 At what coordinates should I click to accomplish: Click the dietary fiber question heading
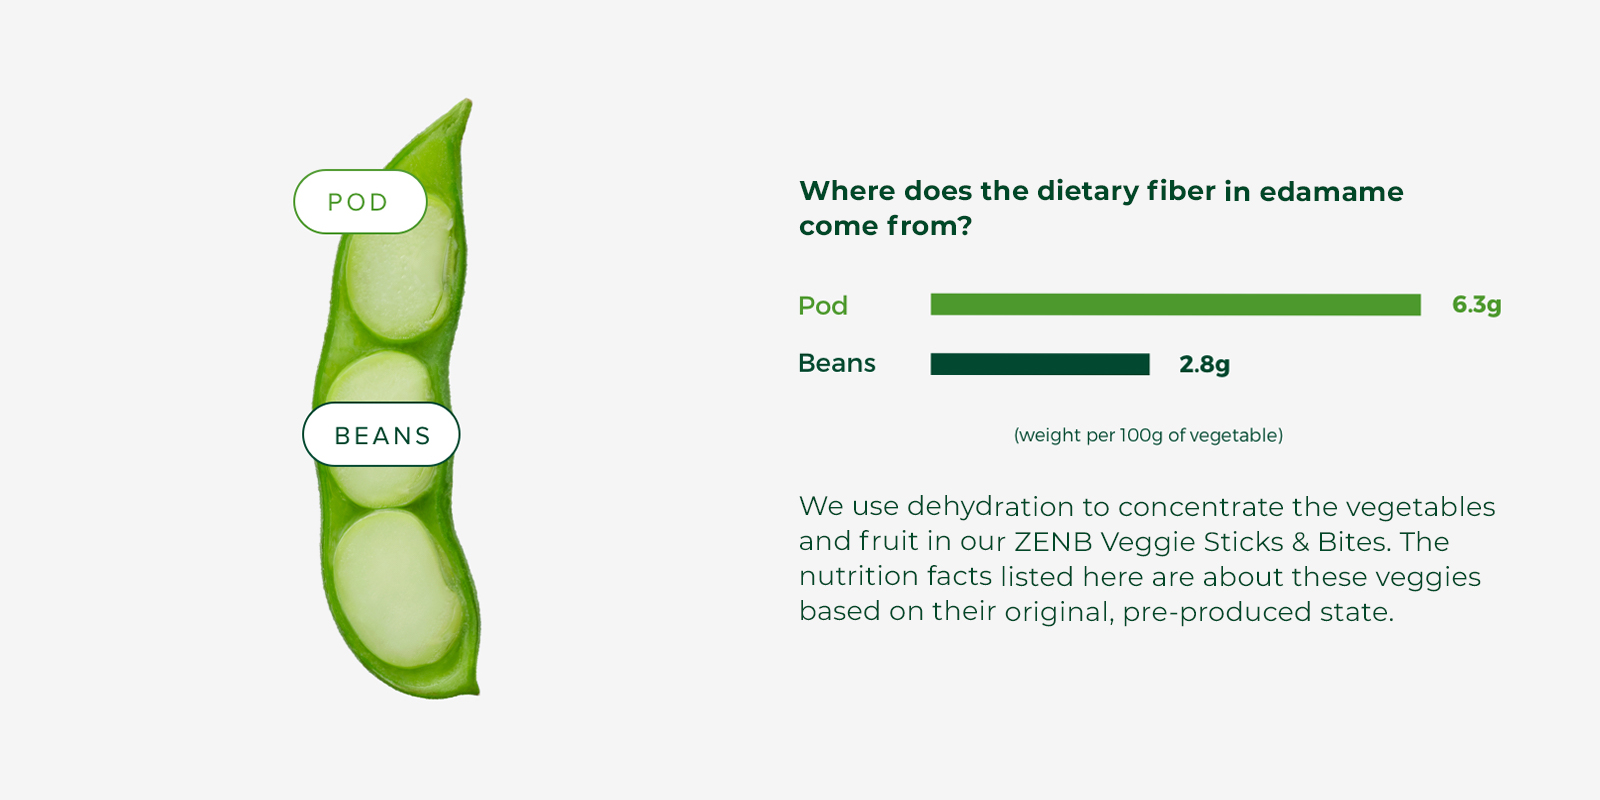click(x=1101, y=208)
